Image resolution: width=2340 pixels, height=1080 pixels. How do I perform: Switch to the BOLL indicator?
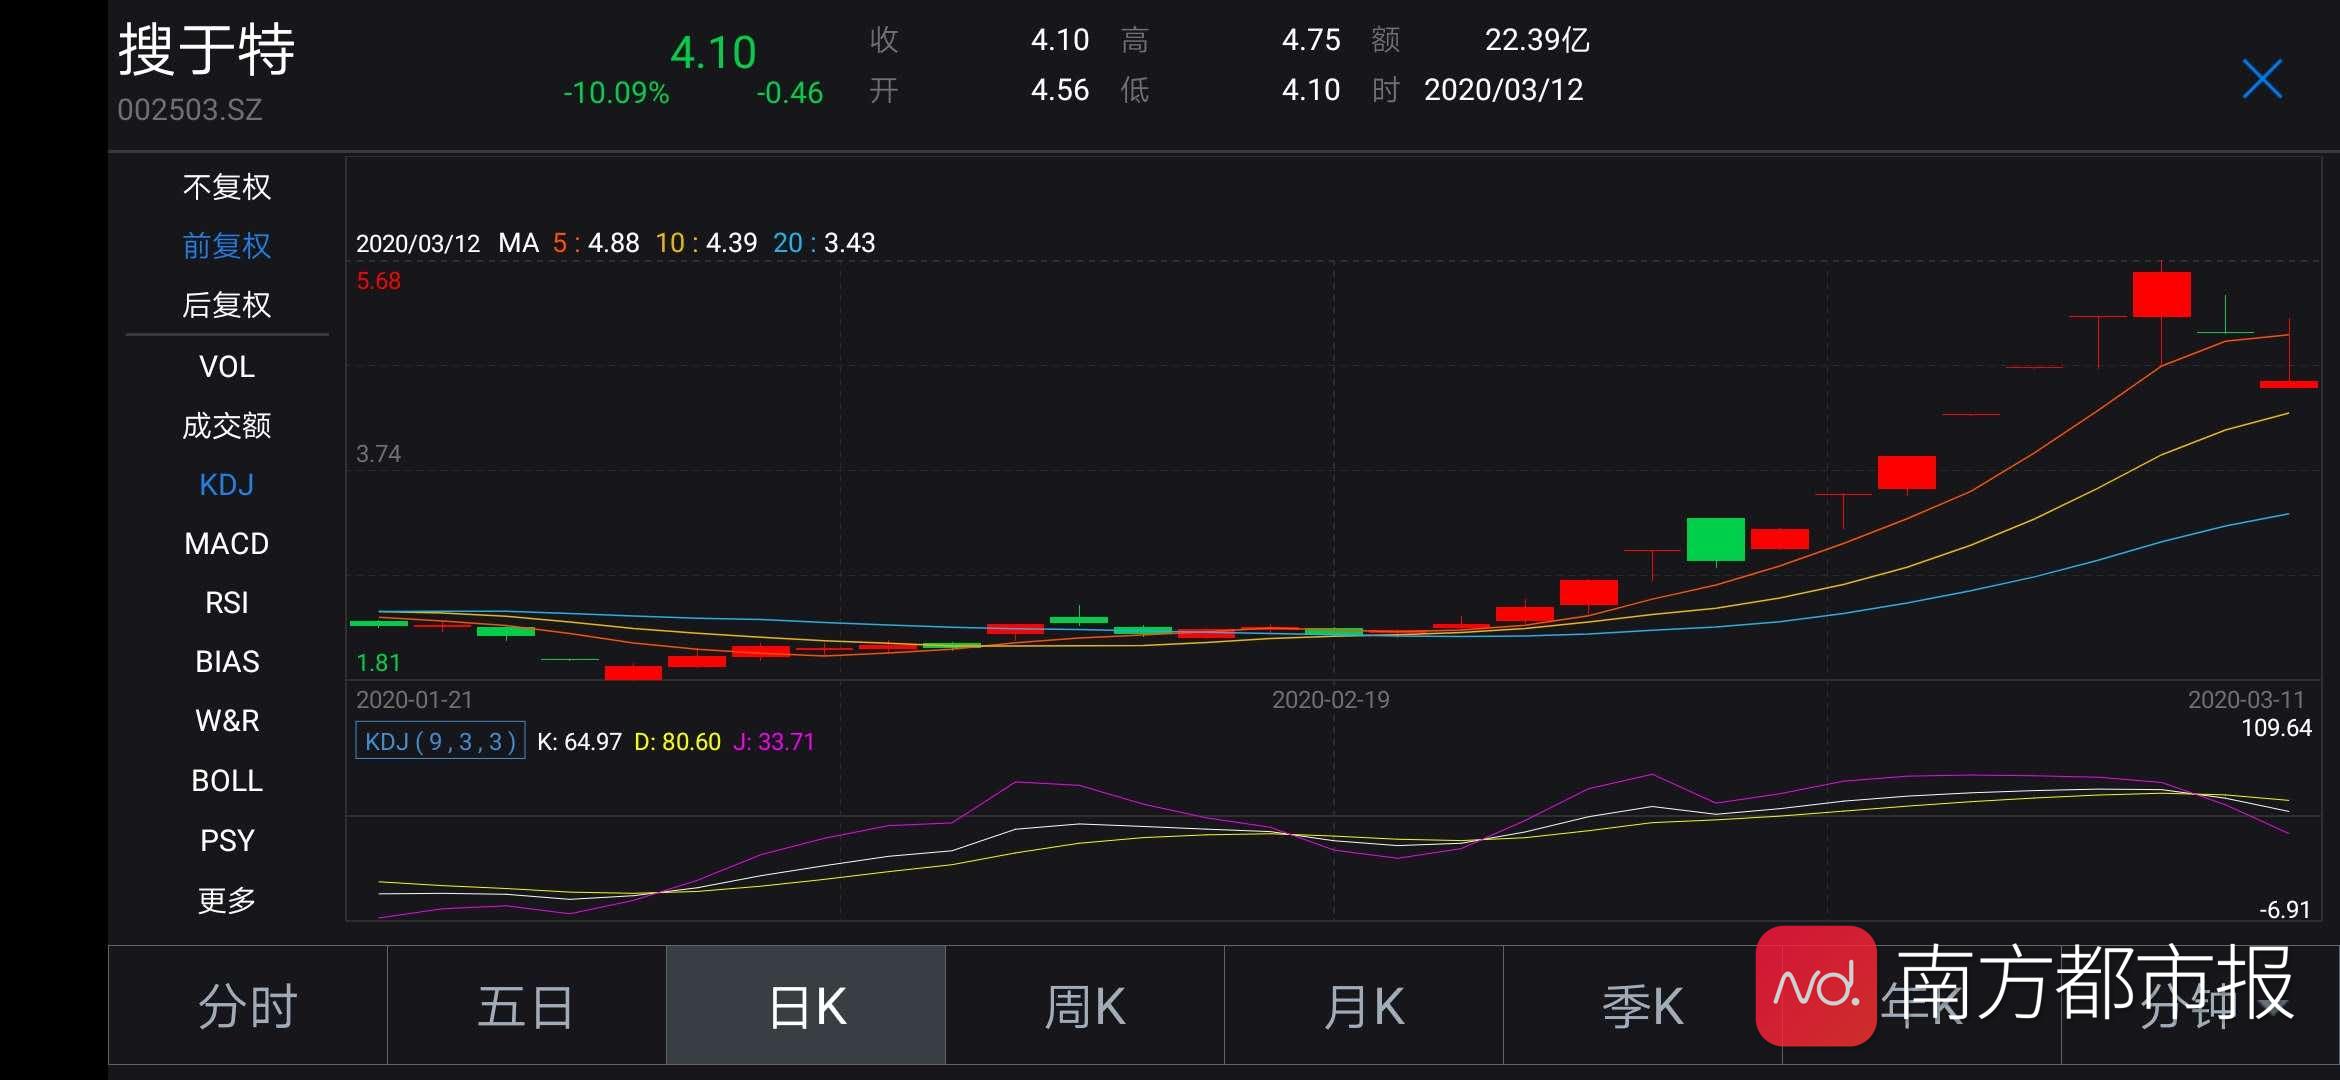pos(227,781)
